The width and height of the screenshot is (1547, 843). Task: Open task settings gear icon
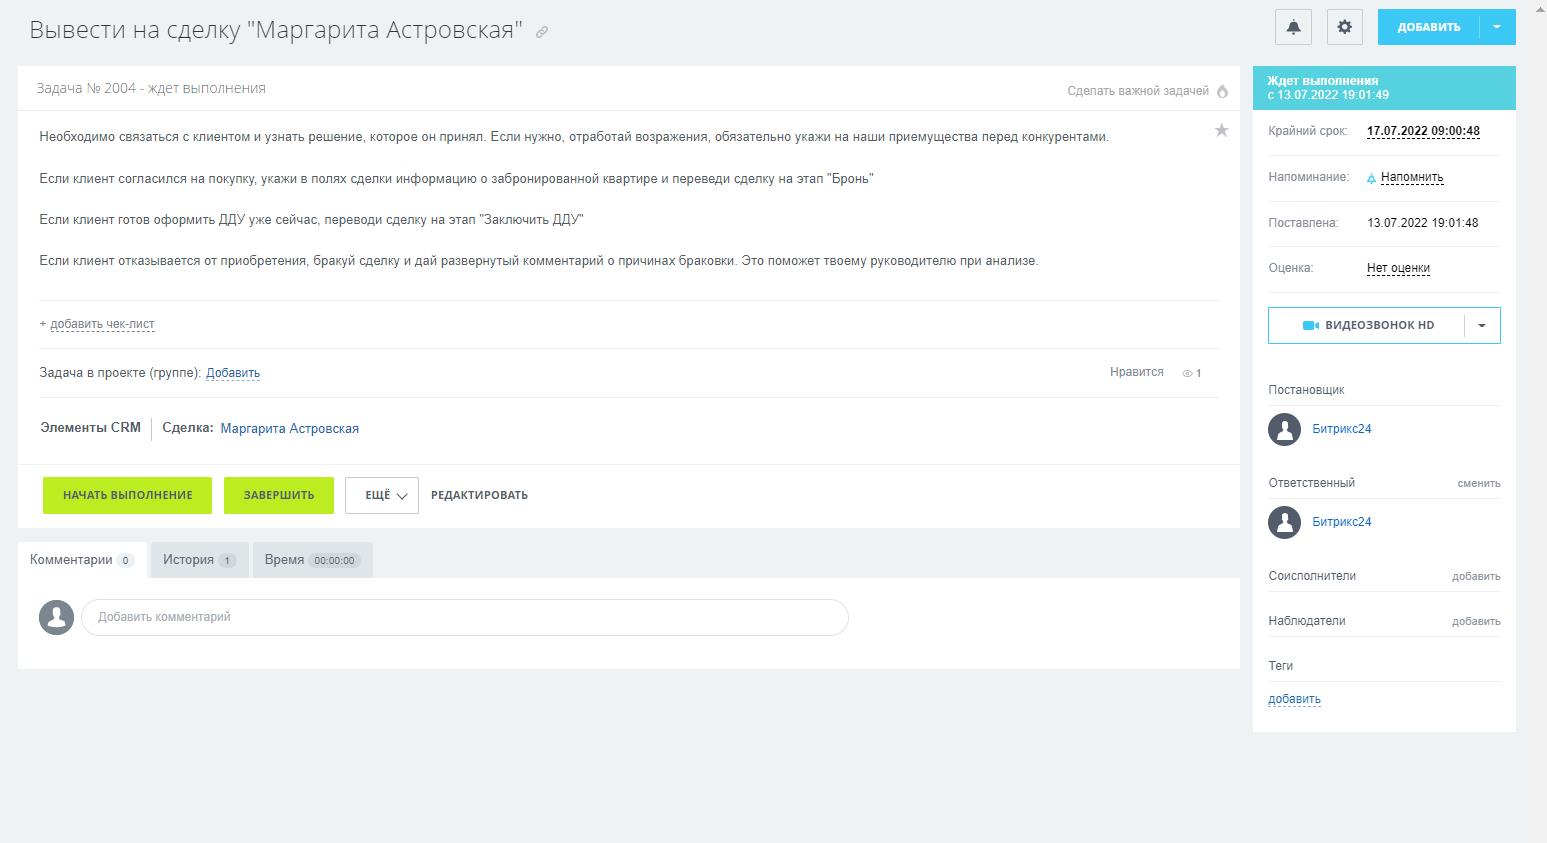pyautogui.click(x=1344, y=27)
